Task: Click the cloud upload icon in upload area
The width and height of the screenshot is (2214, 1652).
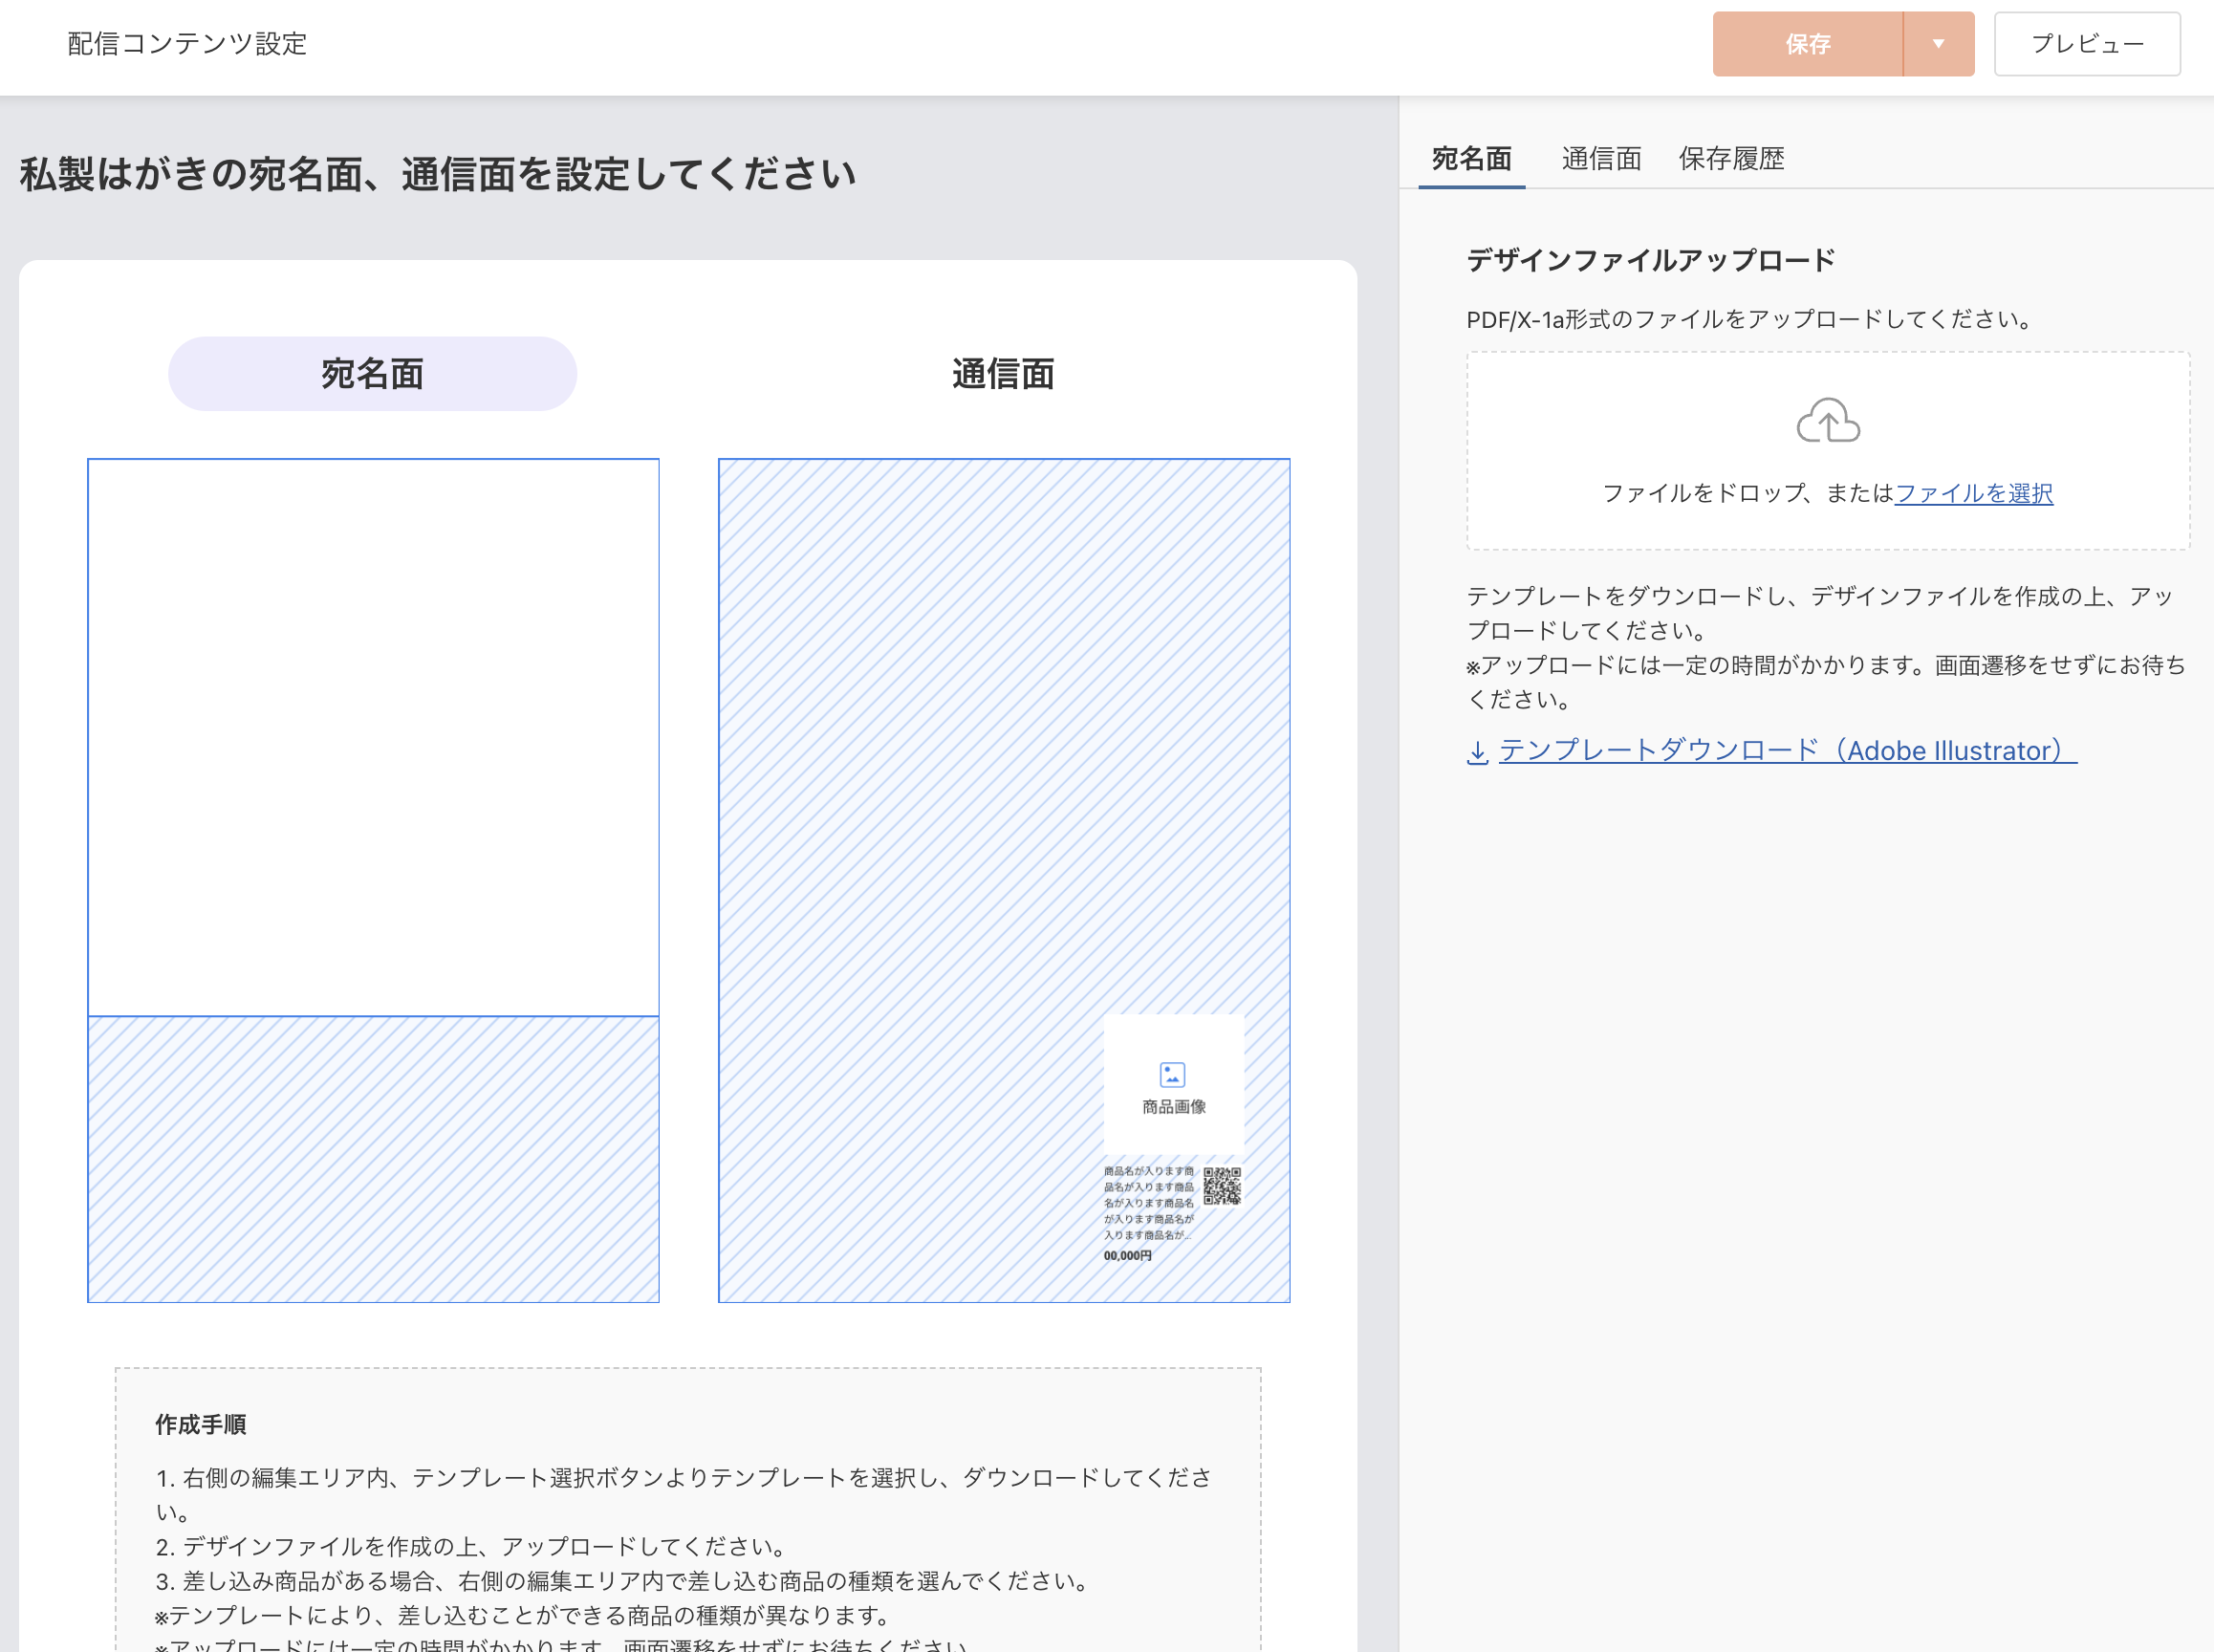Action: 1828,420
